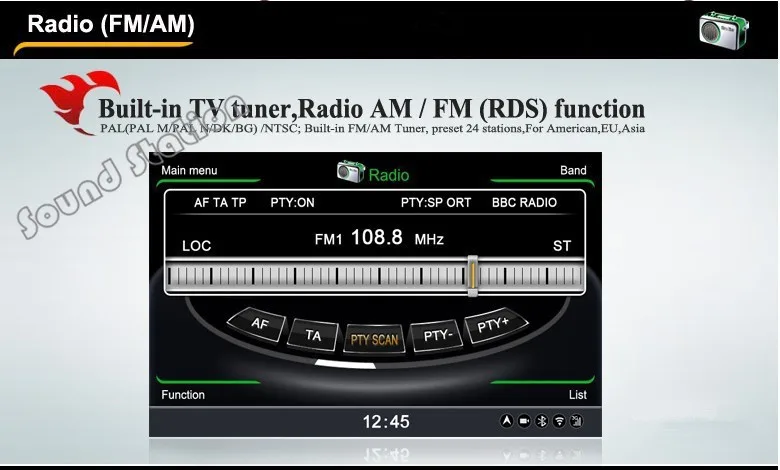Click the Radio (FM/AM) heading
The image size is (780, 470).
(x=110, y=24)
